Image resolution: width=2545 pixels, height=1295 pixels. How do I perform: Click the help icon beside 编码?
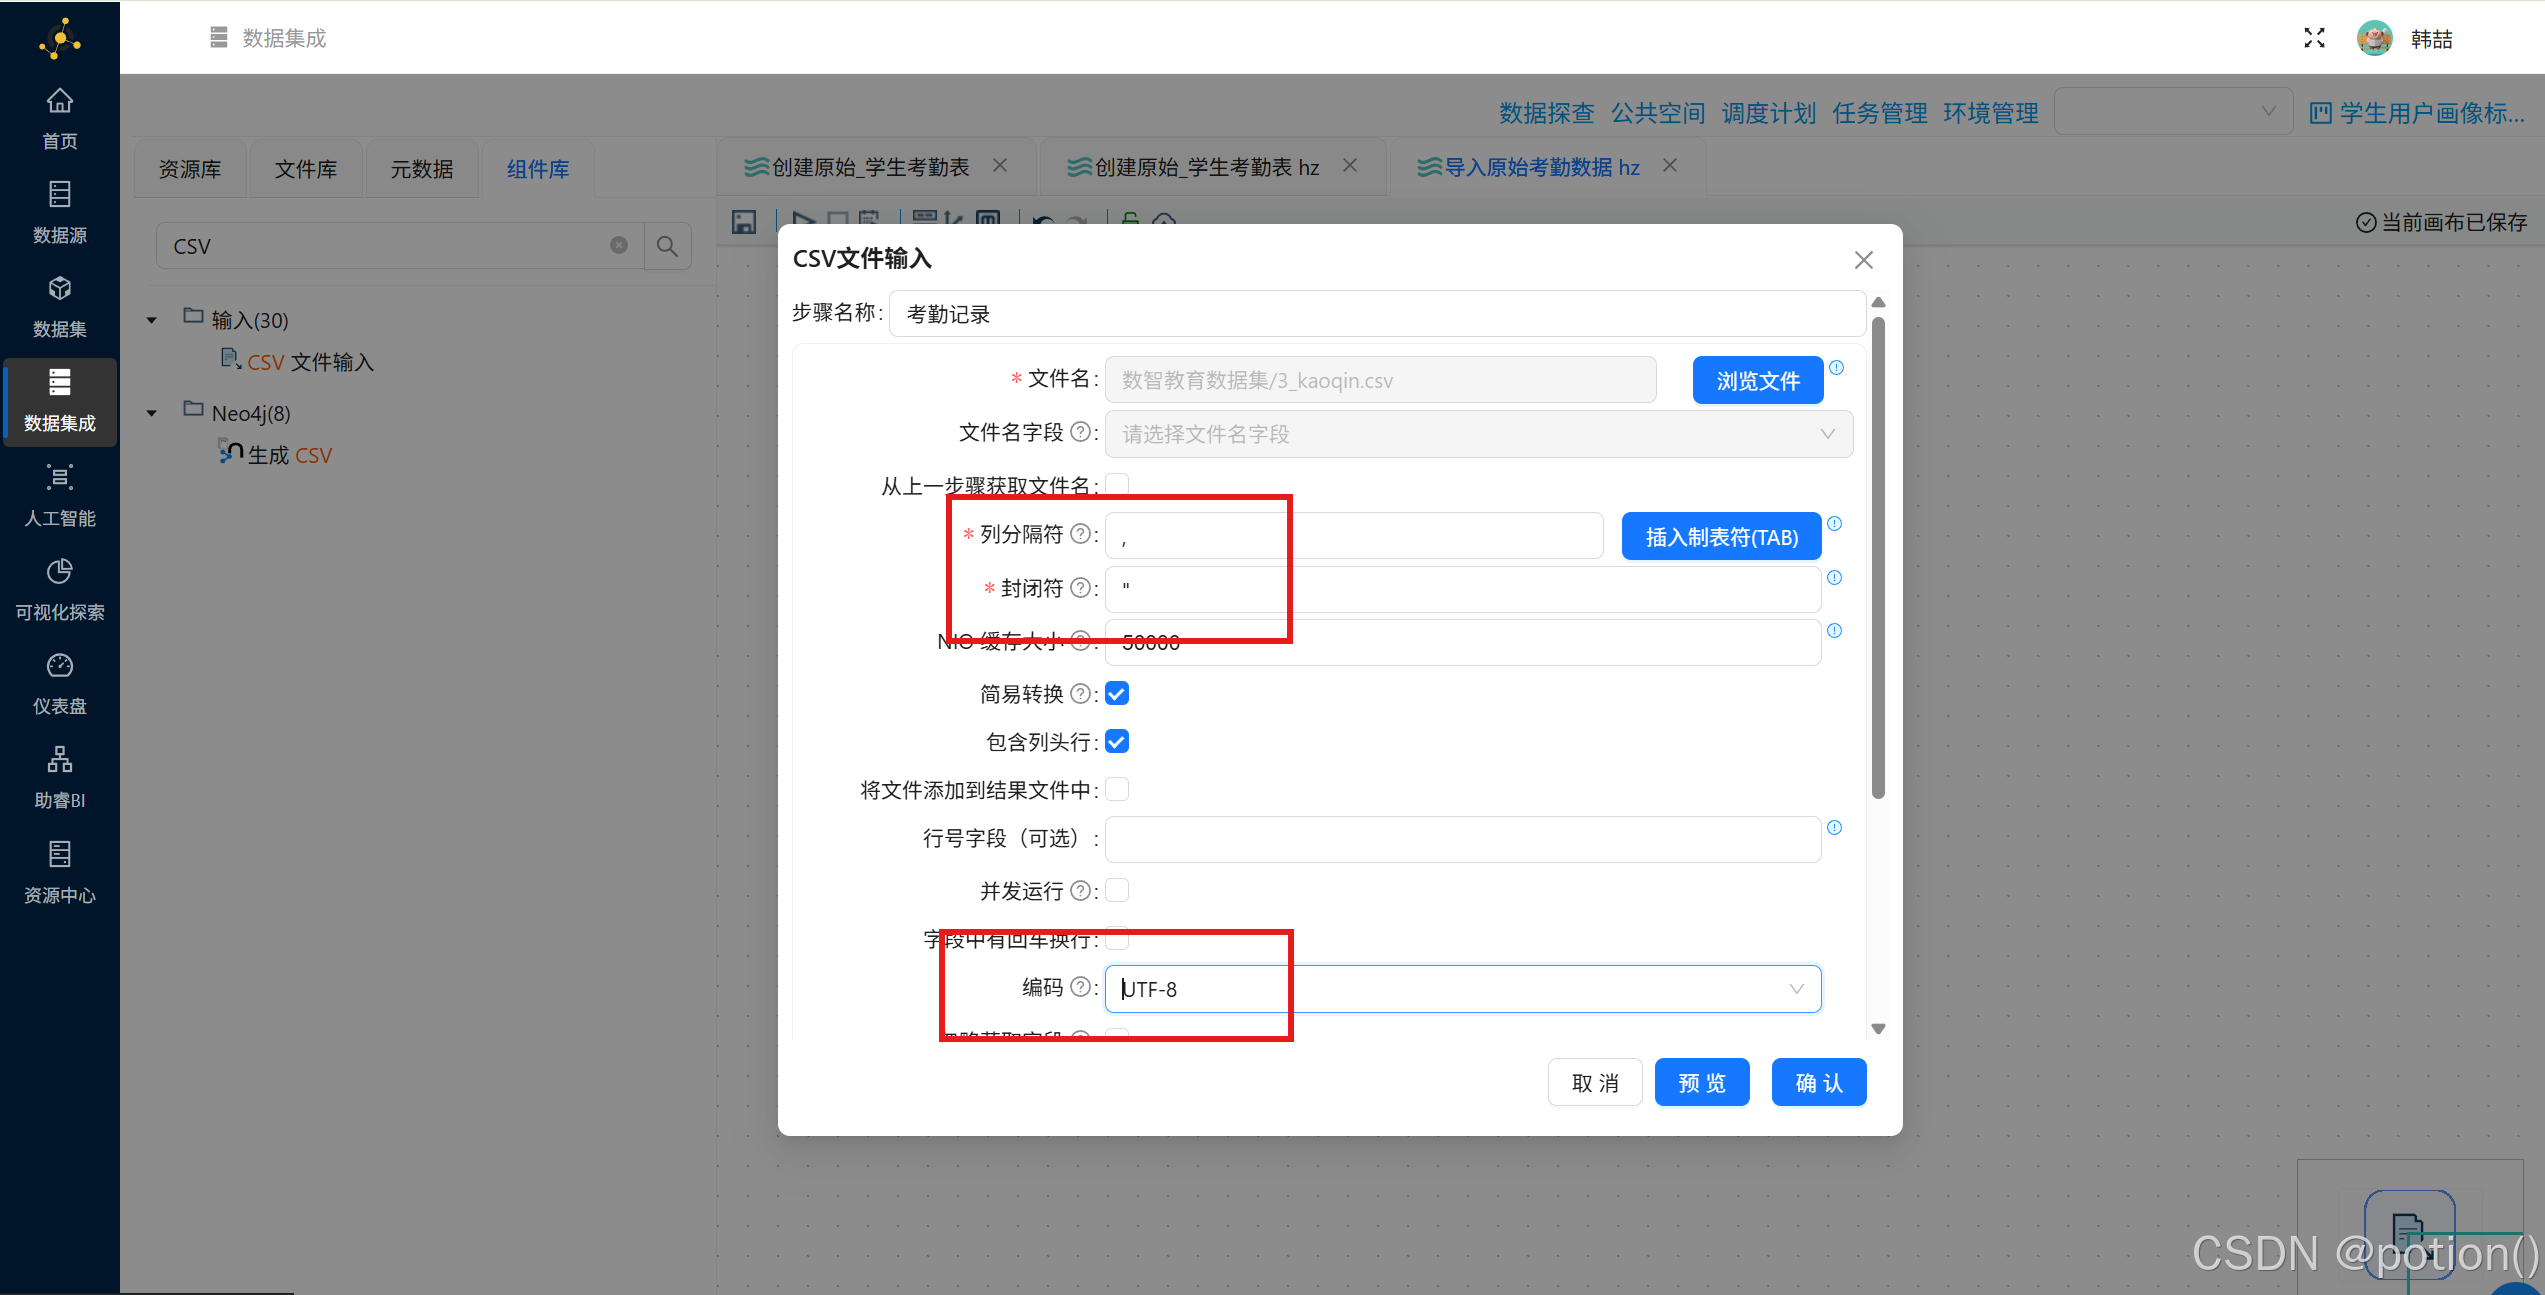click(x=1080, y=987)
